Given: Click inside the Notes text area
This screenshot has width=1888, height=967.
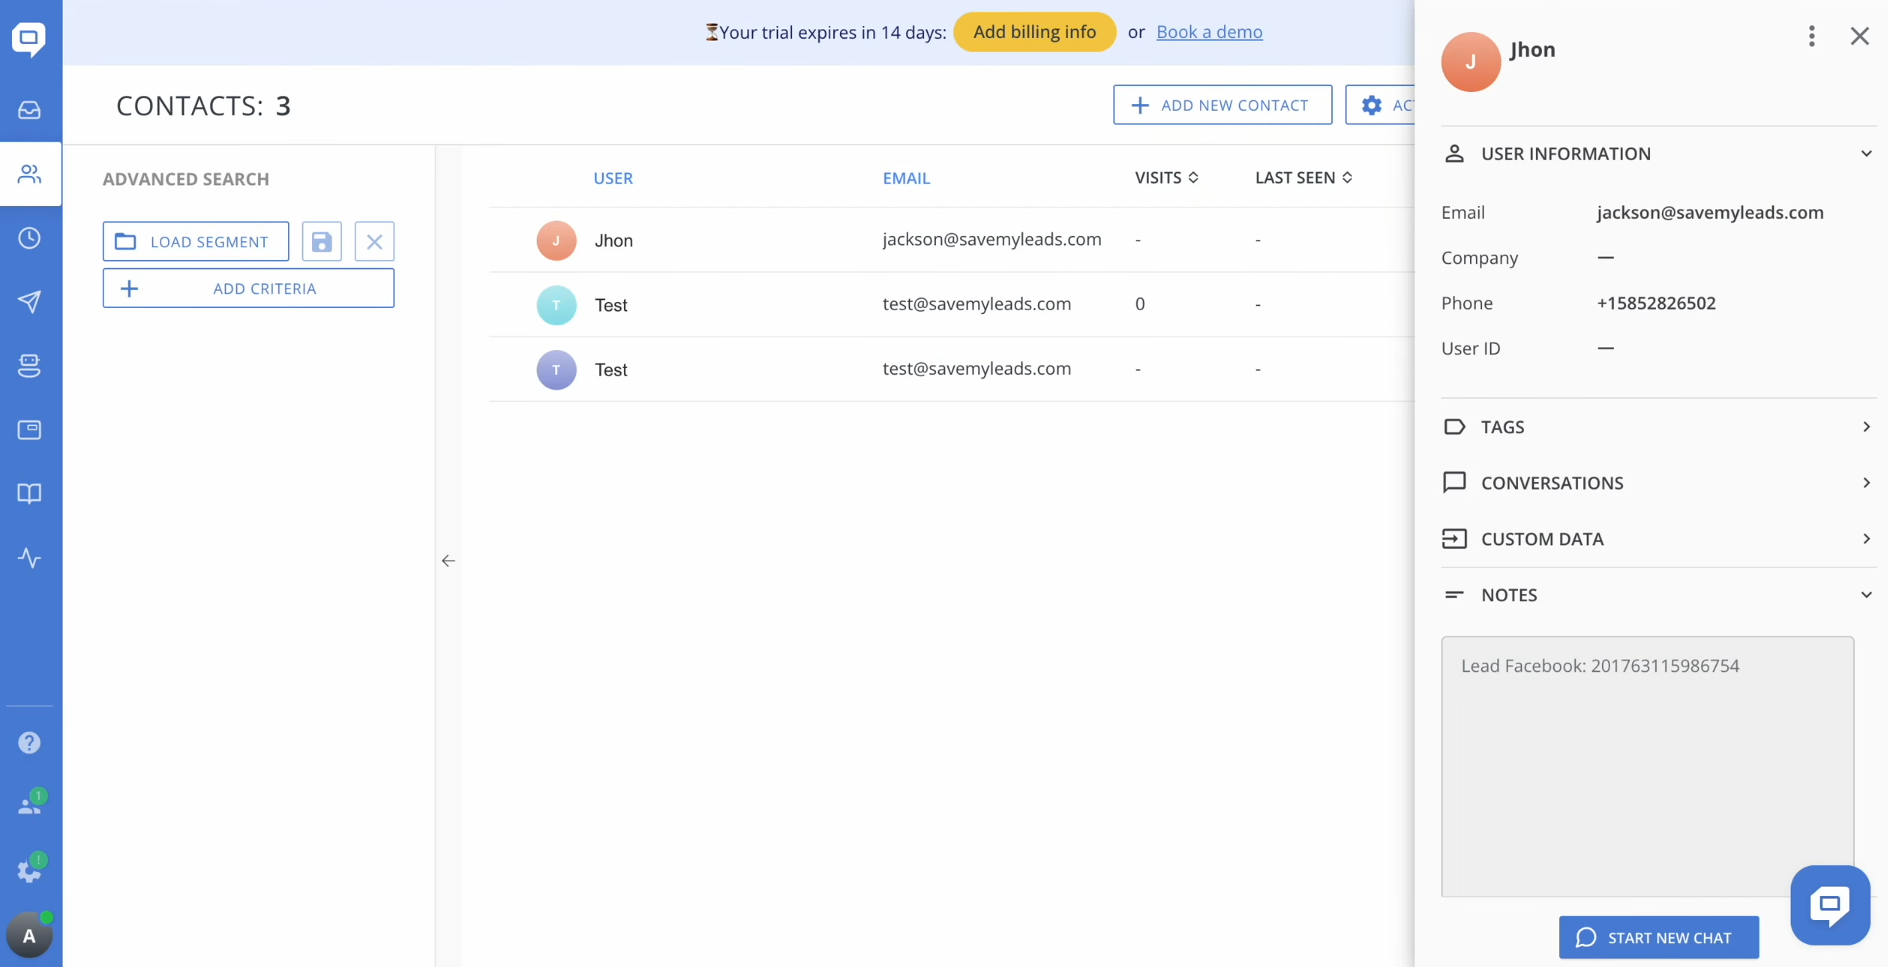Looking at the screenshot, I should (x=1647, y=766).
